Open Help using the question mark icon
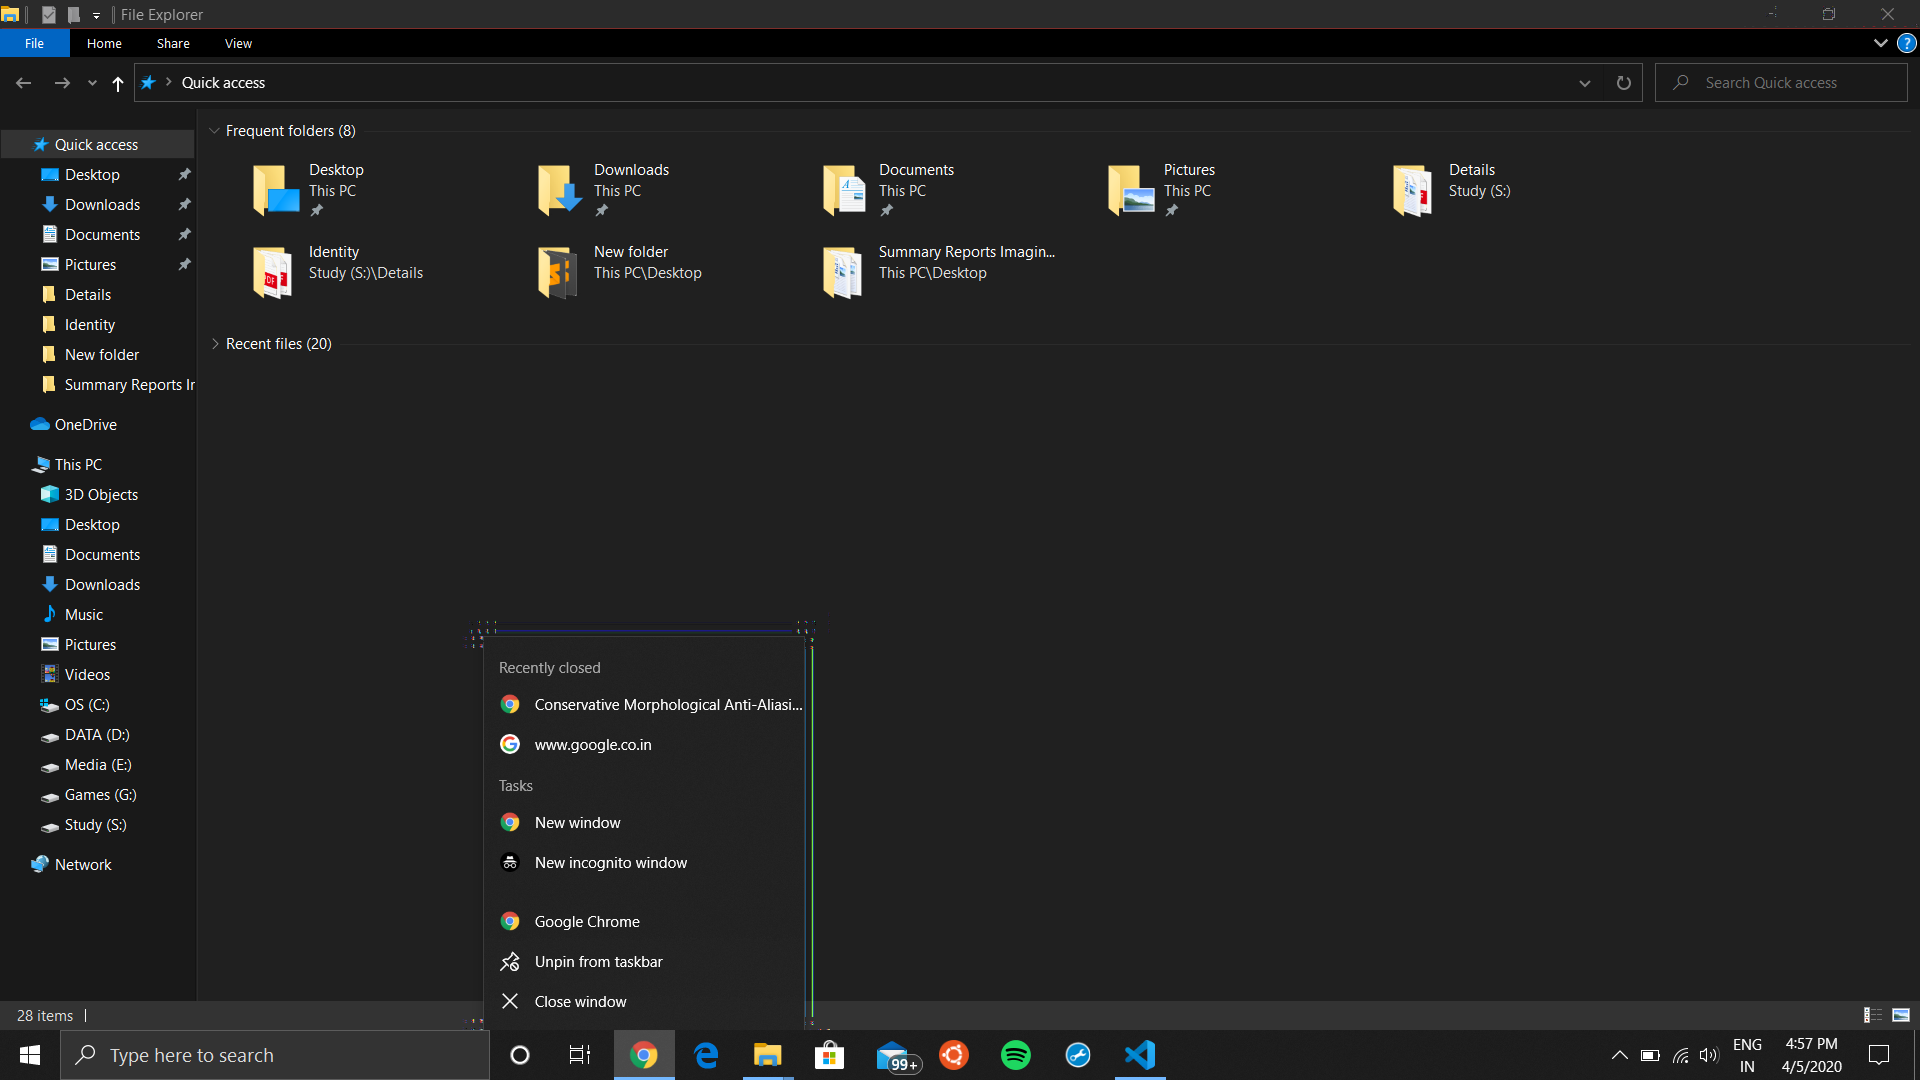This screenshot has width=1920, height=1080. point(1907,43)
